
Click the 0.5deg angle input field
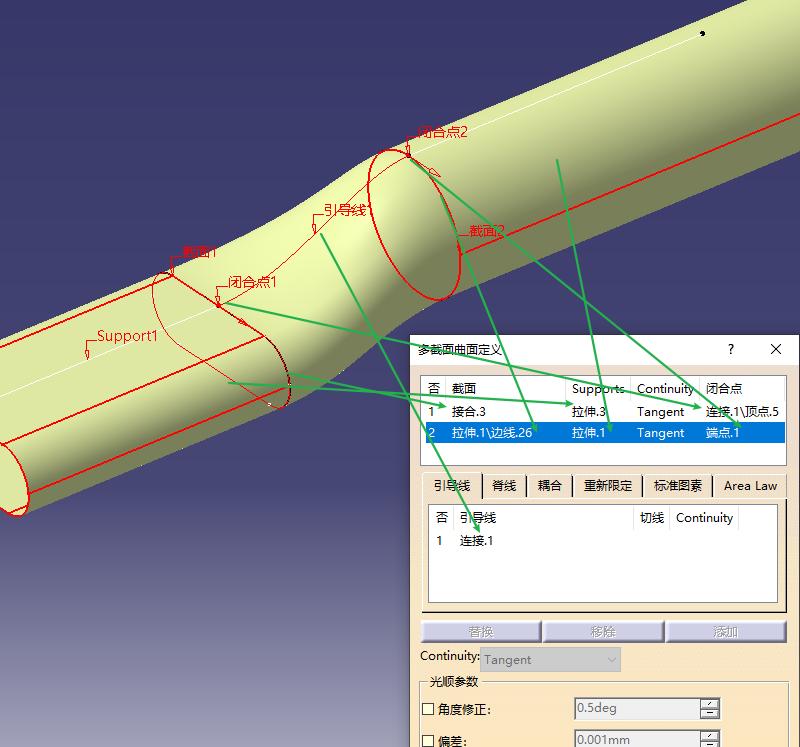pos(635,709)
